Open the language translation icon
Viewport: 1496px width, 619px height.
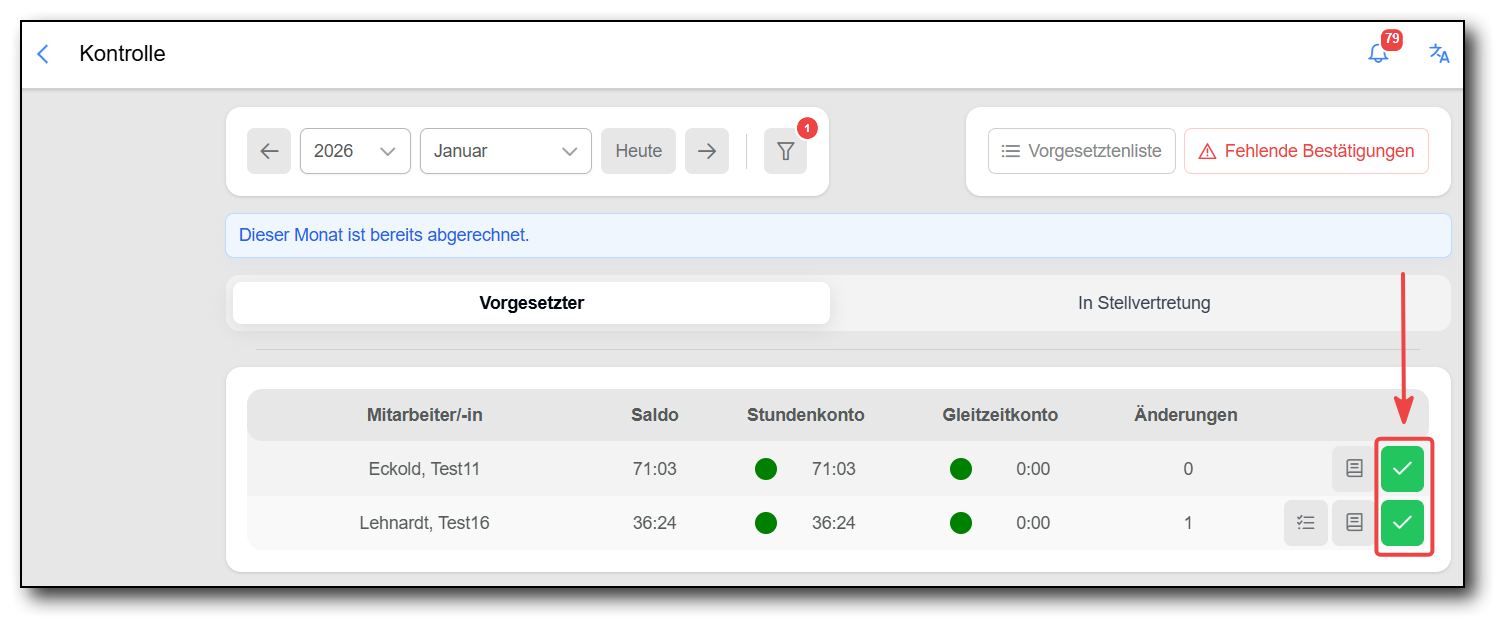1439,54
